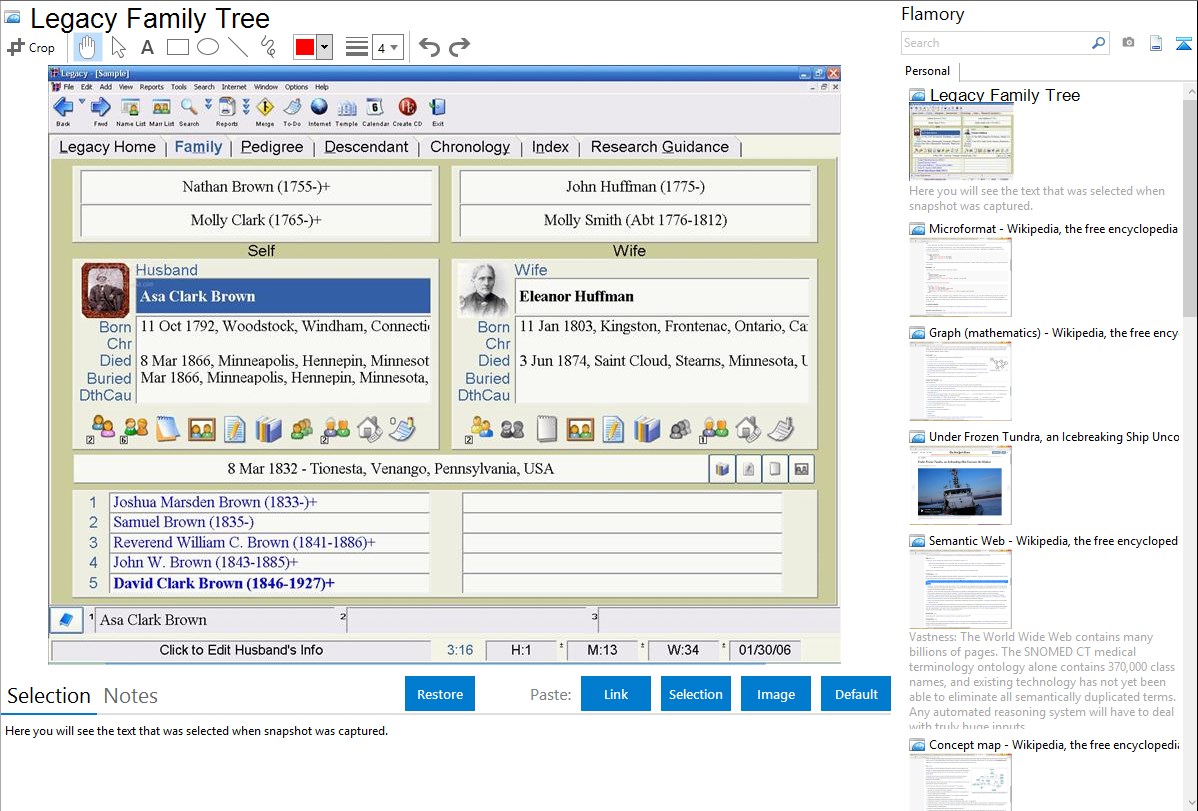
Task: Open the Legacy Family Tree snapshot thumbnail
Action: 961,142
